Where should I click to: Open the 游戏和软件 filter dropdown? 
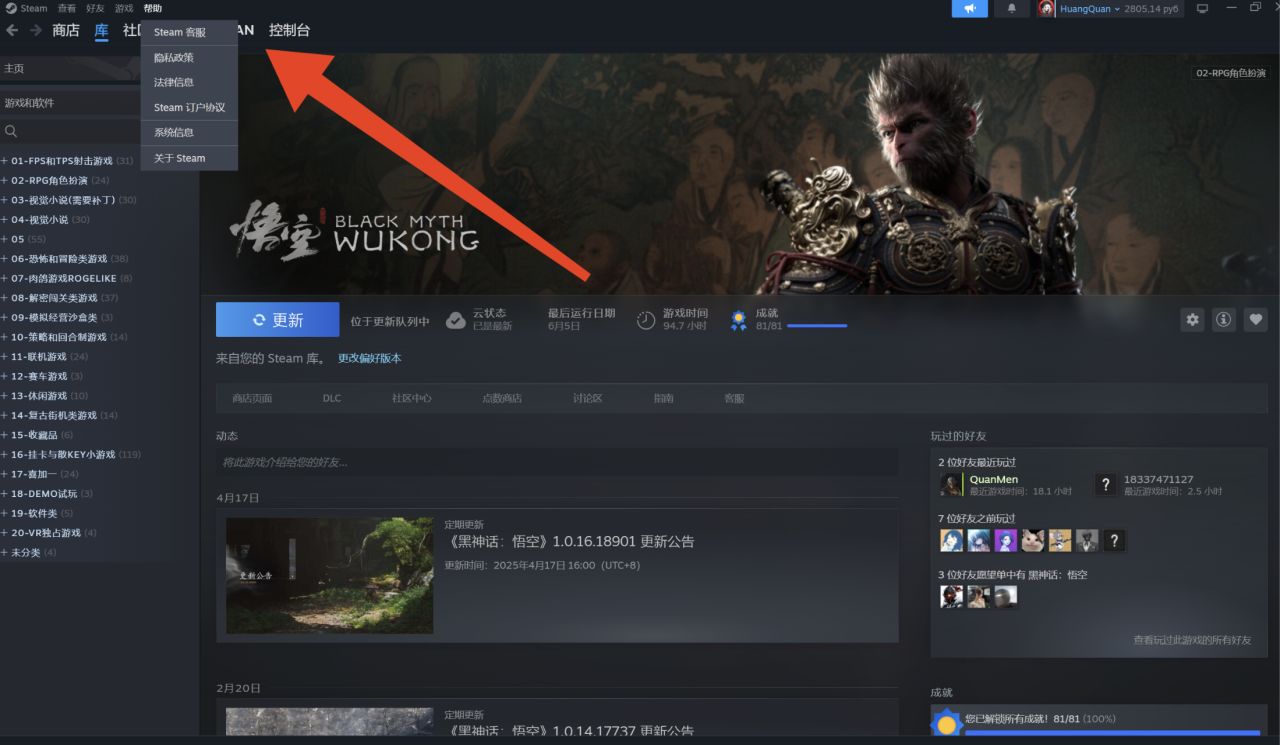pyautogui.click(x=70, y=103)
